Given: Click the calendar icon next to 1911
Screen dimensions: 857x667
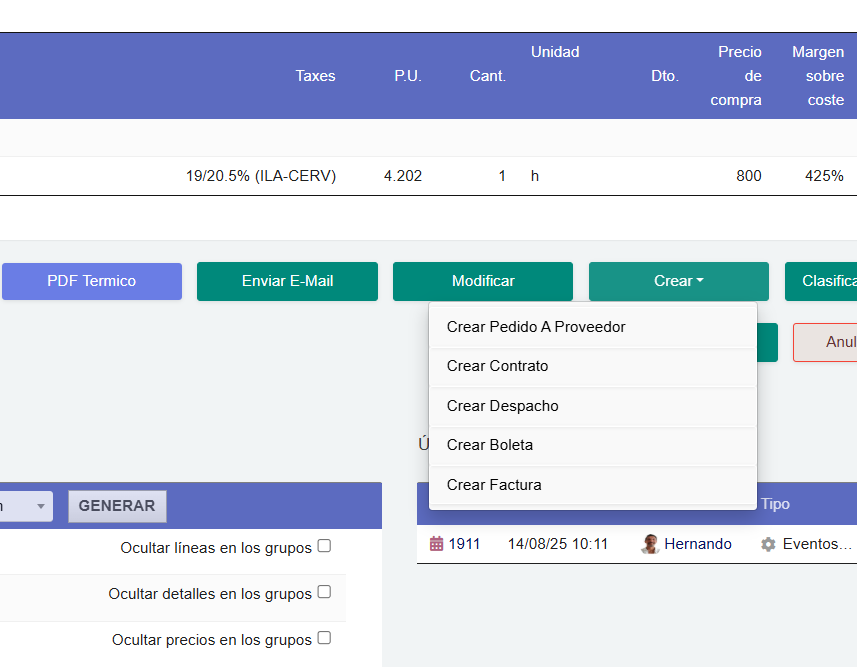Looking at the screenshot, I should [437, 543].
